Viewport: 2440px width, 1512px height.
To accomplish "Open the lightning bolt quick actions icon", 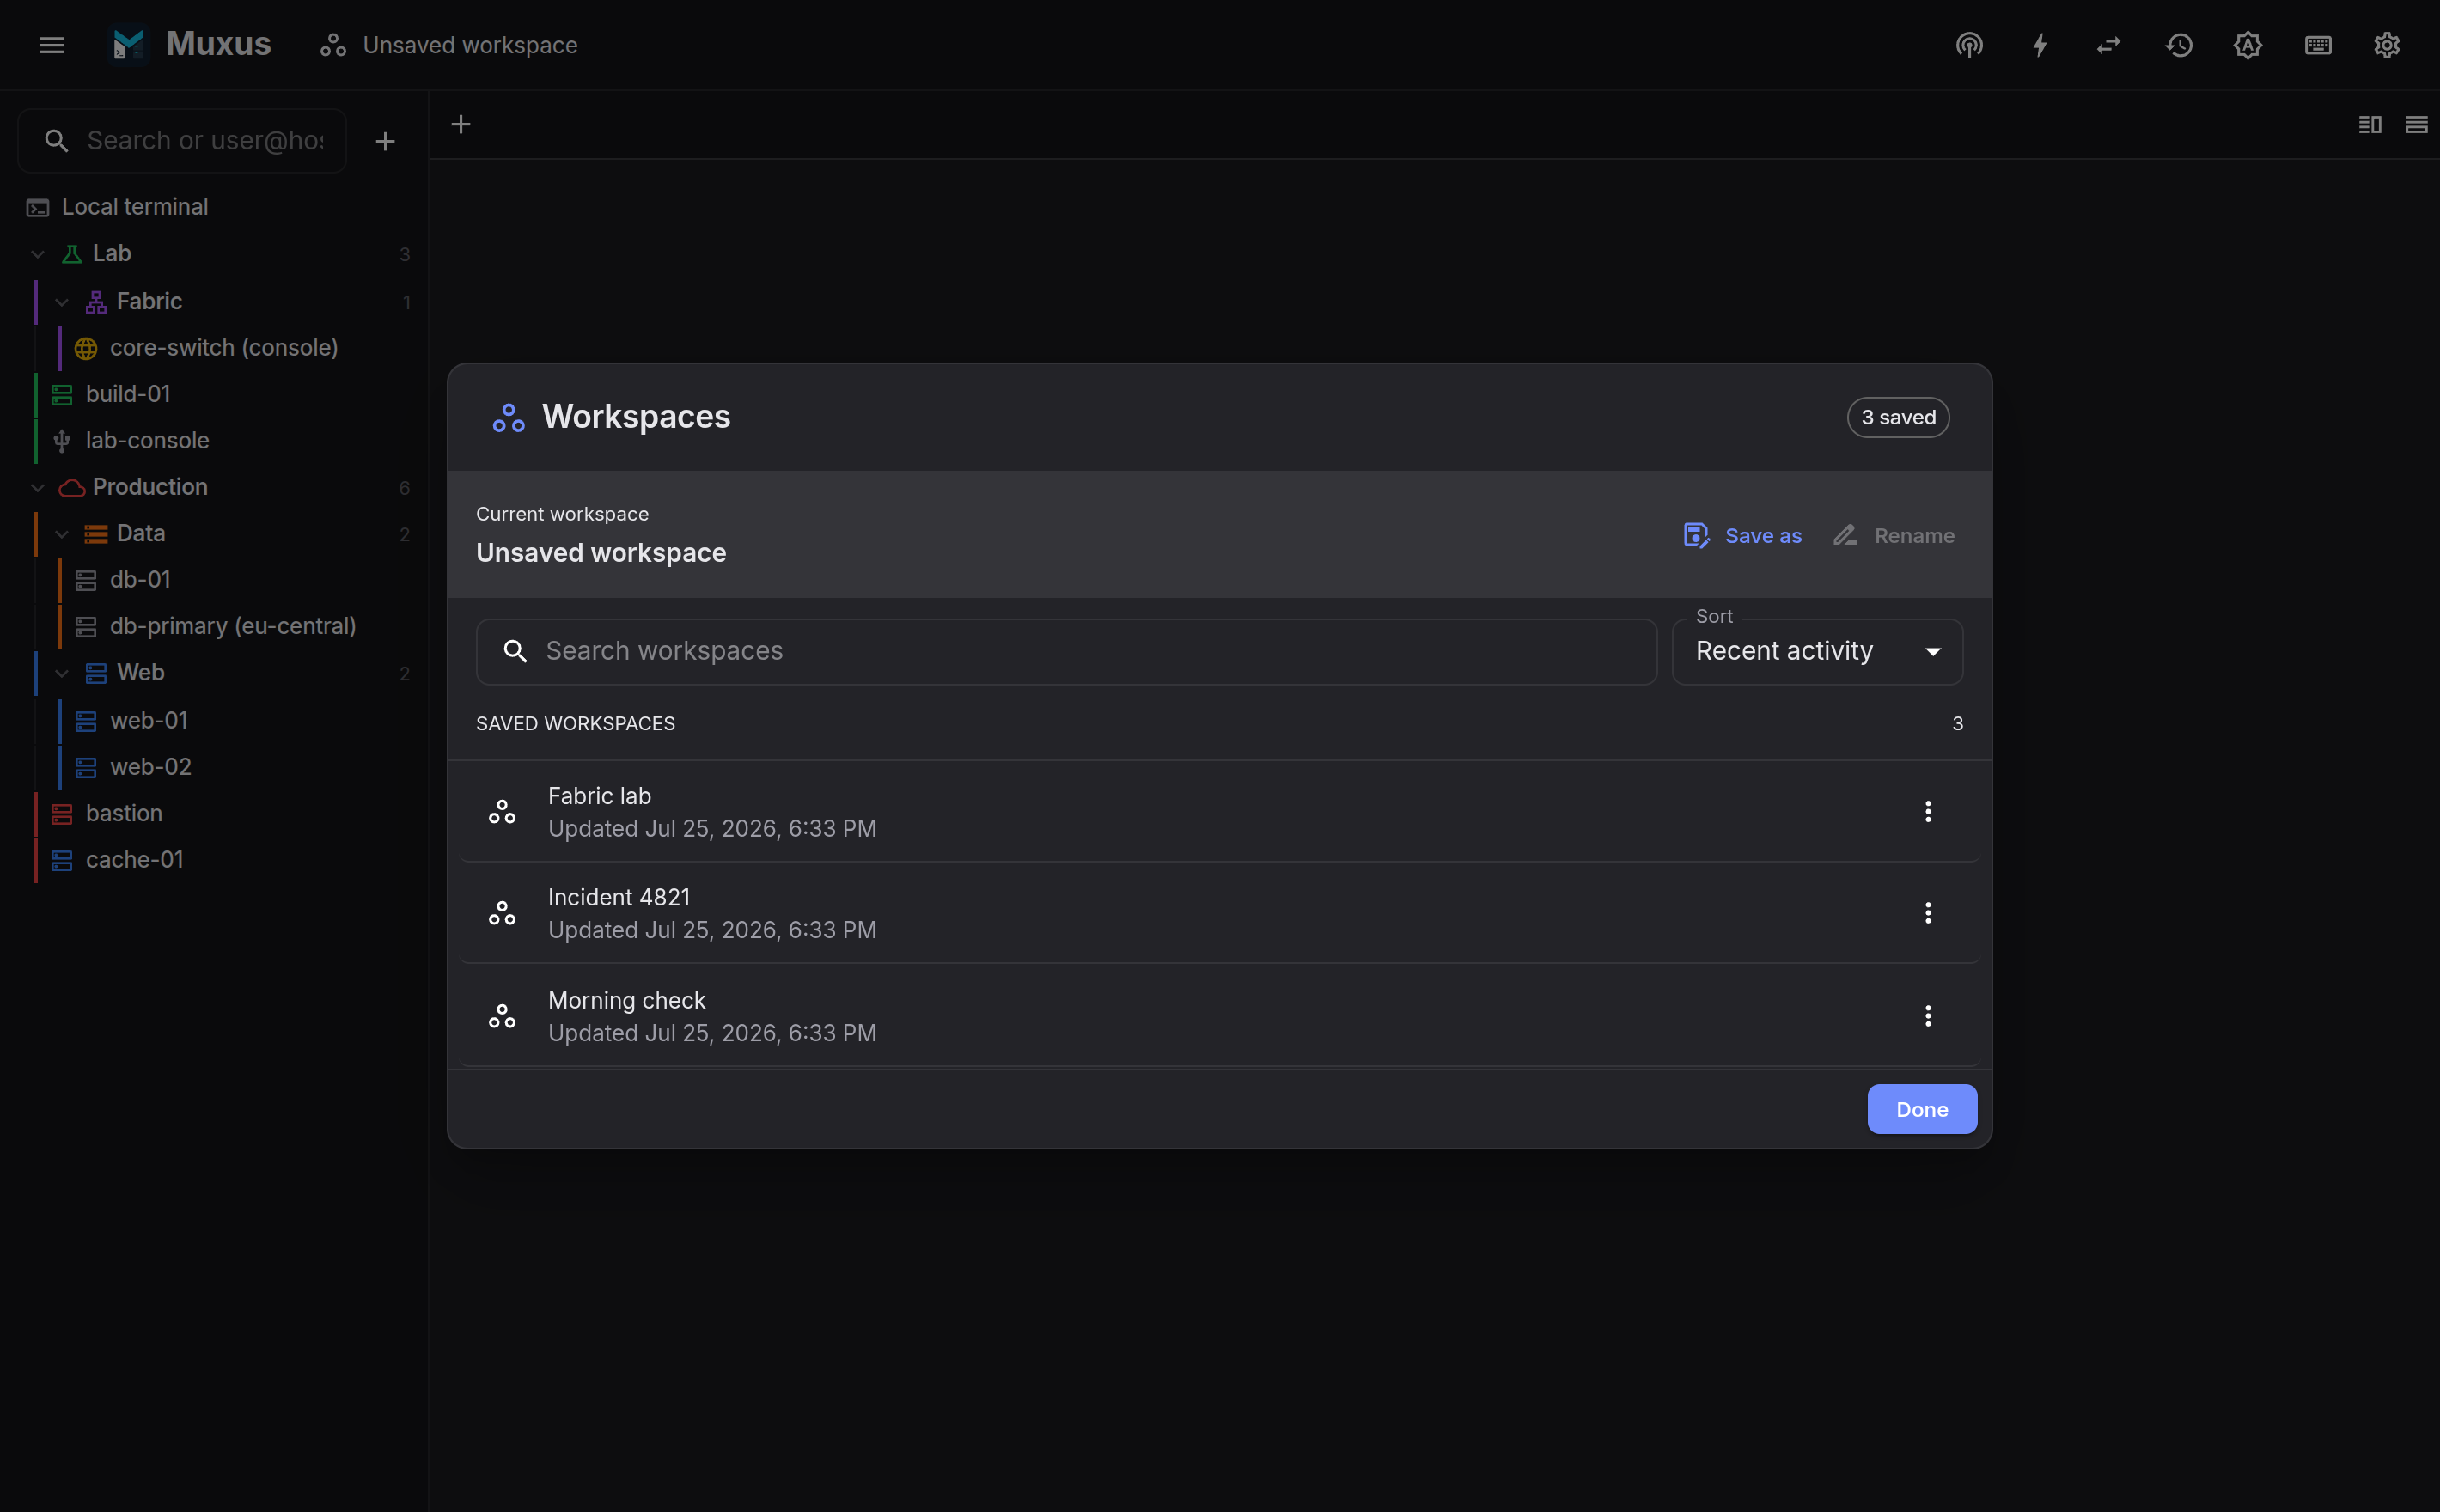I will [2040, 45].
